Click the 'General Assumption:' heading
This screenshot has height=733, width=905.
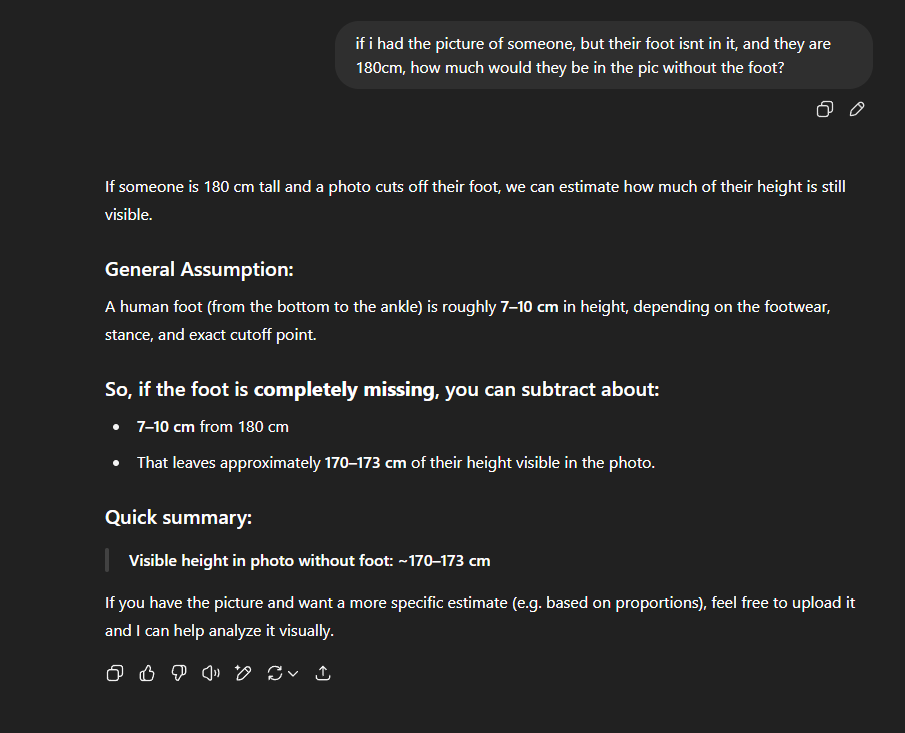pyautogui.click(x=199, y=270)
